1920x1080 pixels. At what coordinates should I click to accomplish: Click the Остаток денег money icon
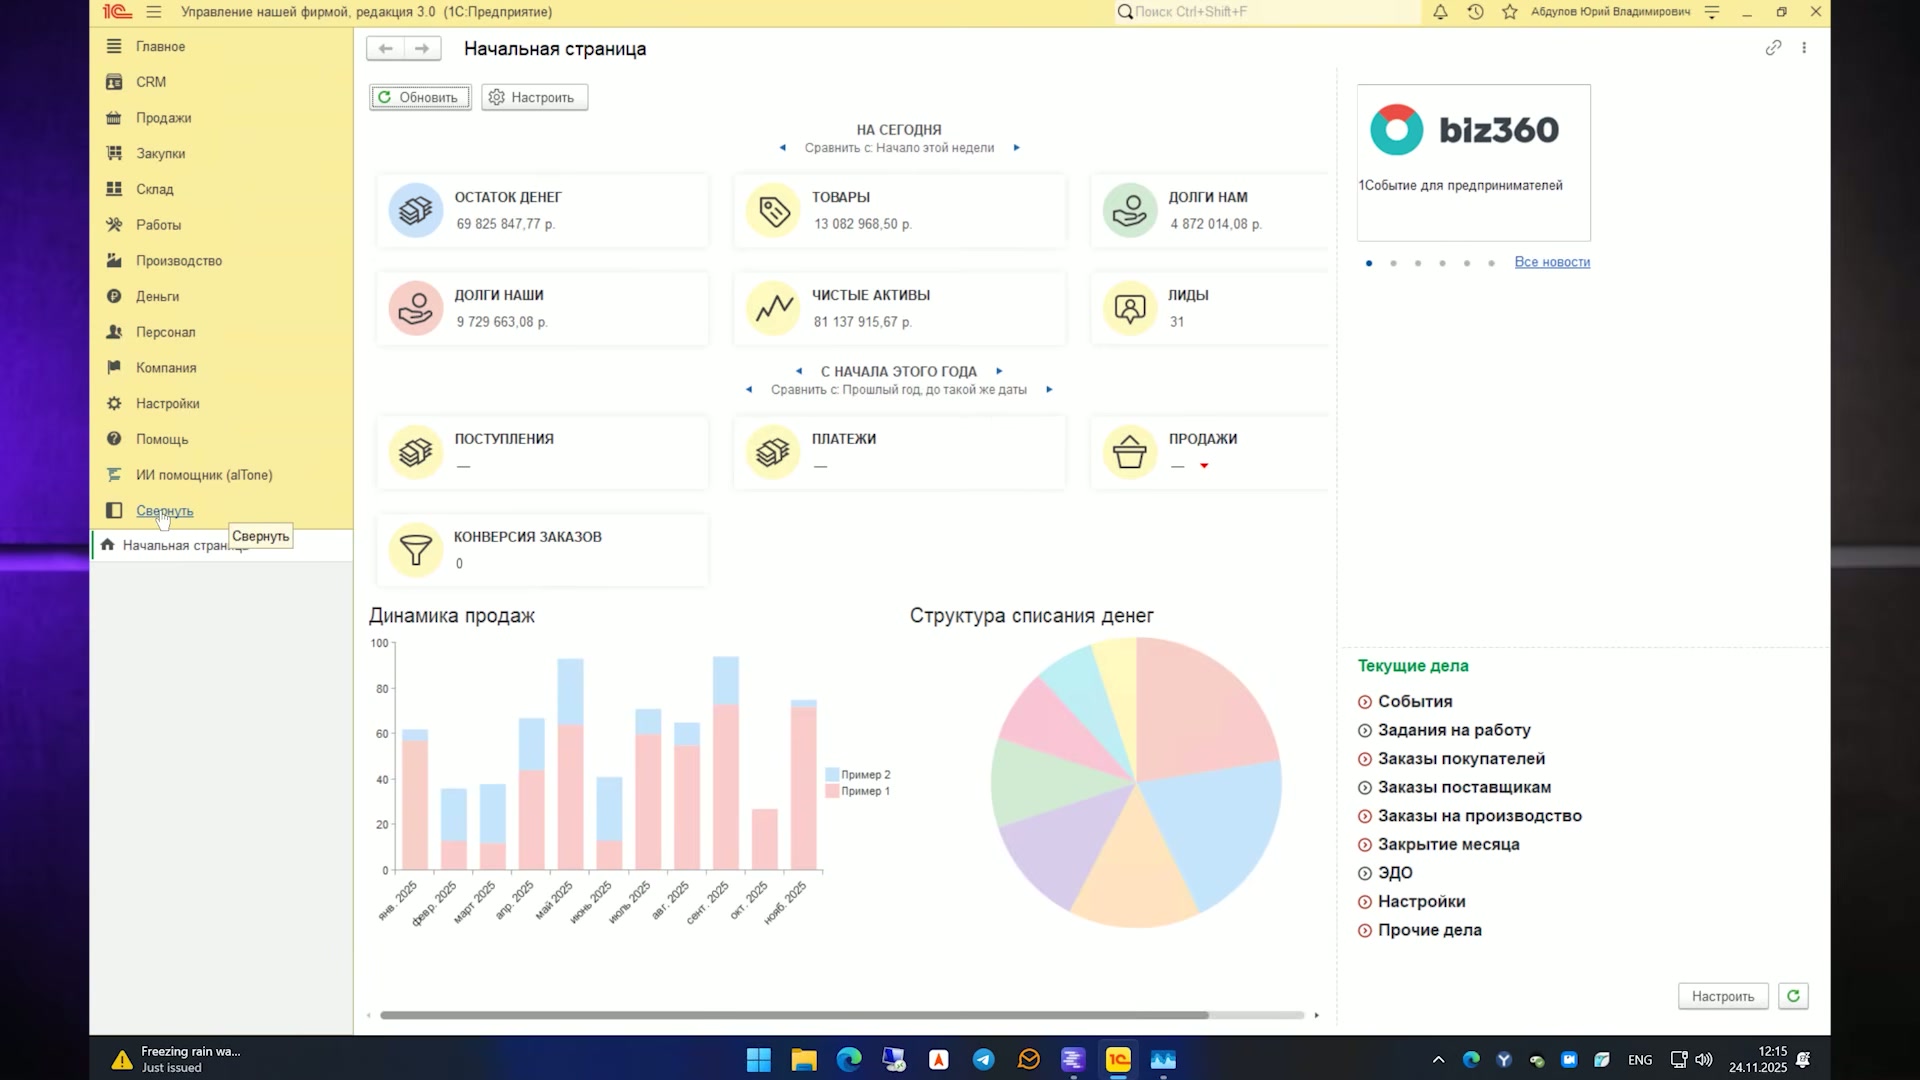pos(416,210)
